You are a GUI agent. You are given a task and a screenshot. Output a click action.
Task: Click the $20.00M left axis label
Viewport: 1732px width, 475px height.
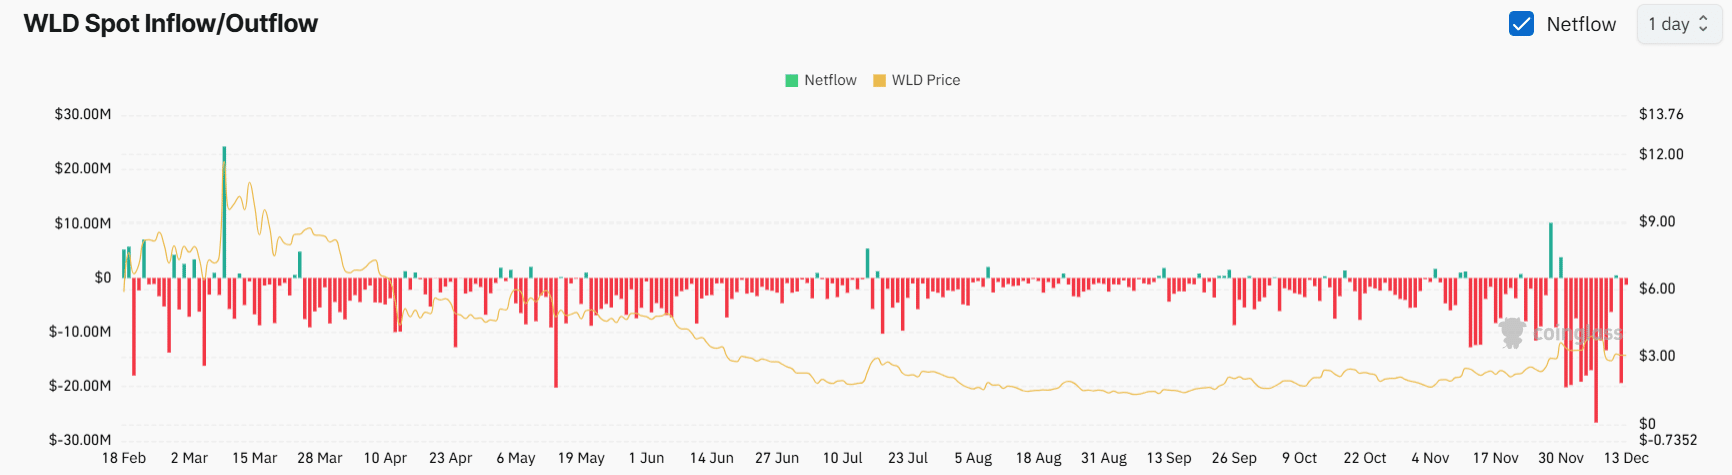(x=83, y=168)
